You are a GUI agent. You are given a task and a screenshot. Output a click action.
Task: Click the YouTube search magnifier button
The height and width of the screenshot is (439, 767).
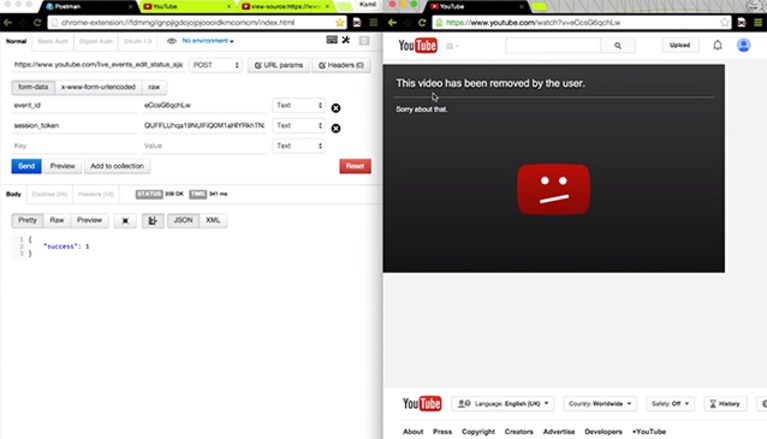pos(618,46)
